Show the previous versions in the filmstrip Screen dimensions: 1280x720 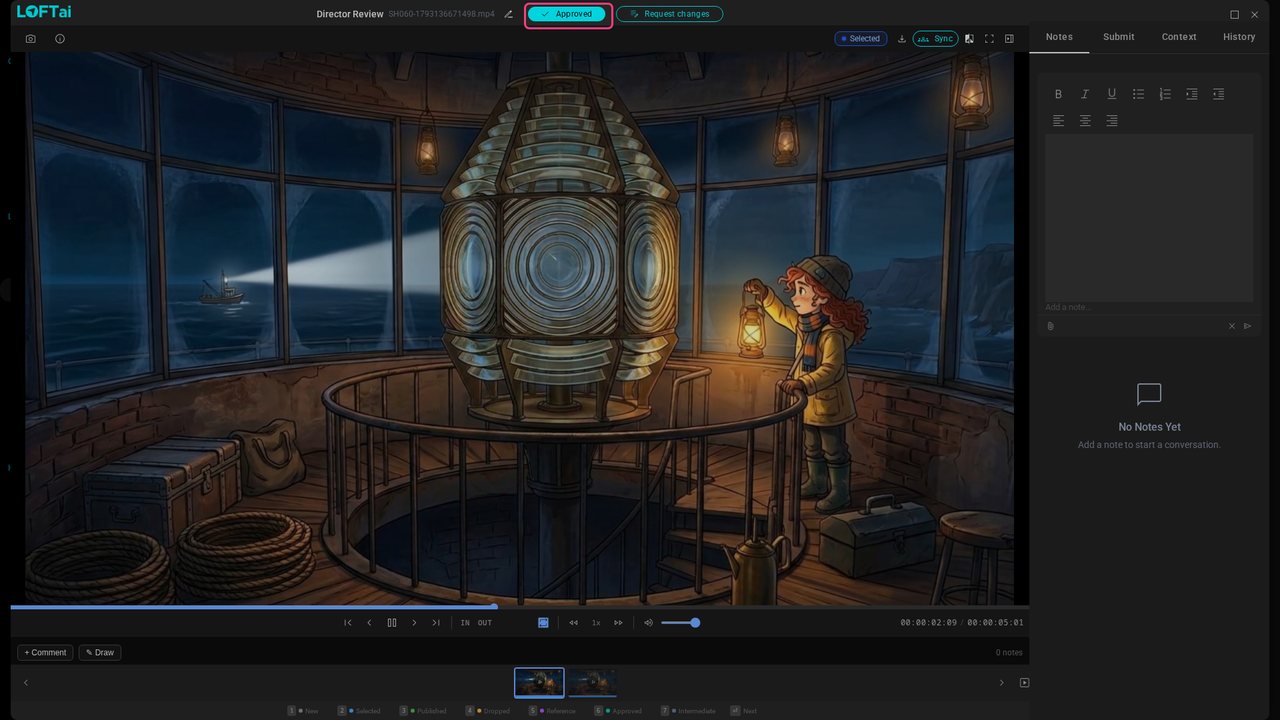coord(26,683)
